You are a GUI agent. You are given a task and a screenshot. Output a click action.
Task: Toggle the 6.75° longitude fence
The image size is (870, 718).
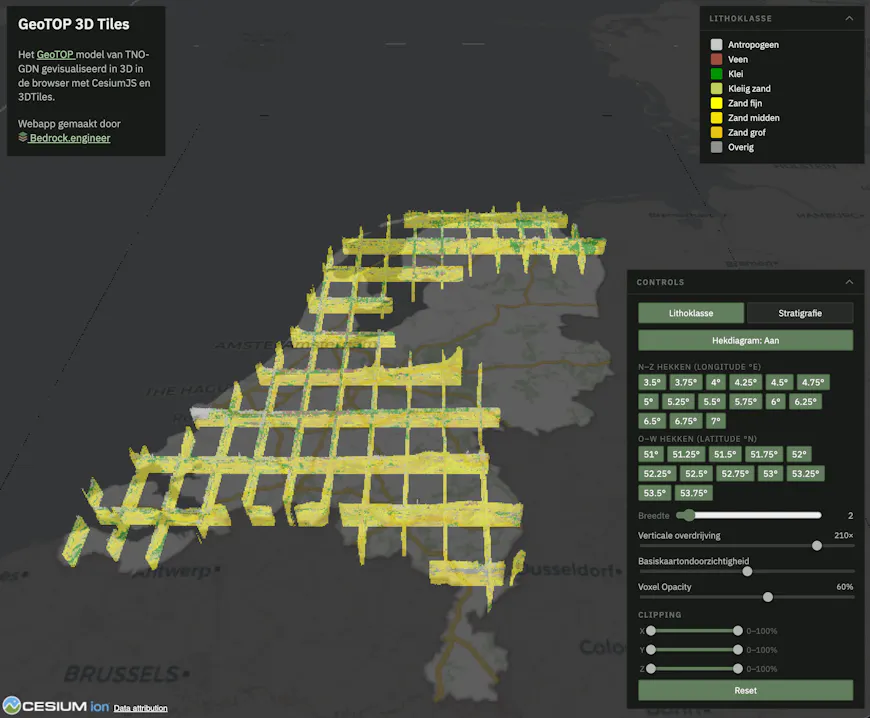tap(684, 421)
